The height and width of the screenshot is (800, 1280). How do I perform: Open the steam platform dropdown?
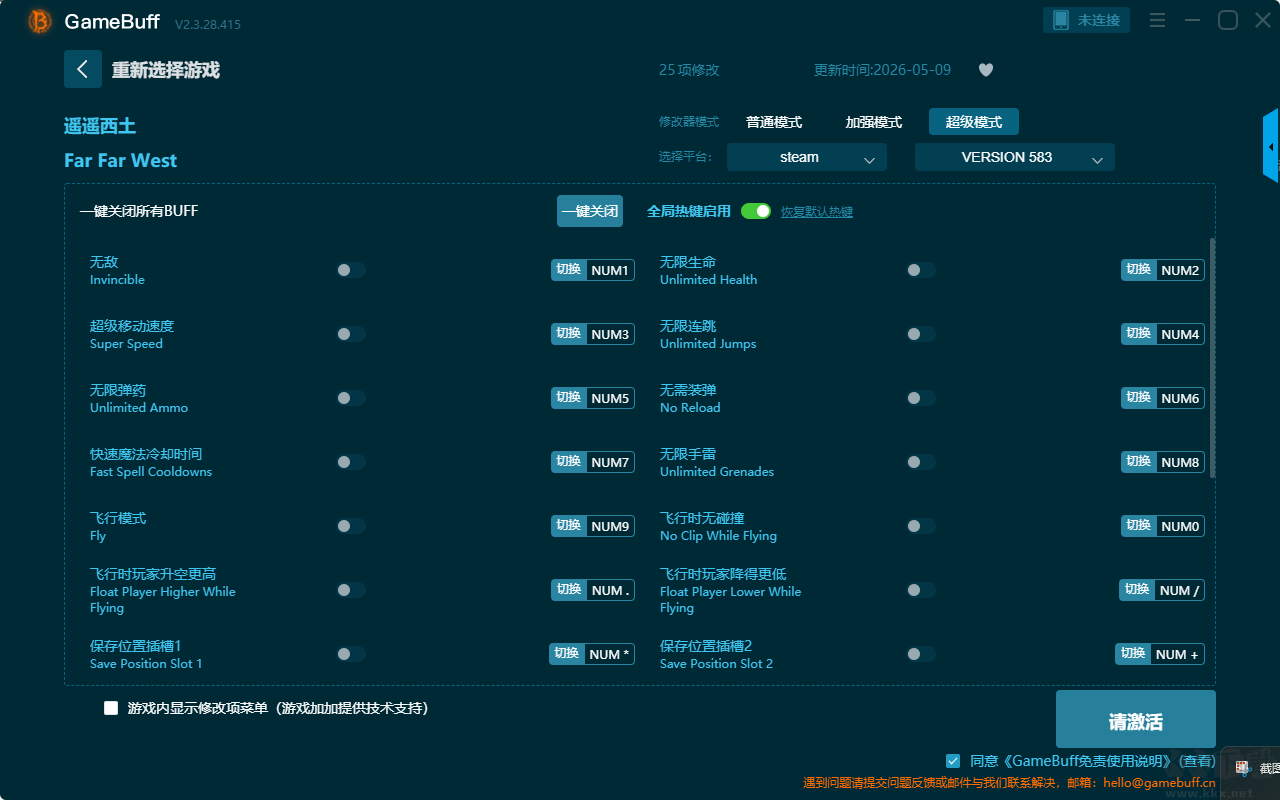point(807,157)
